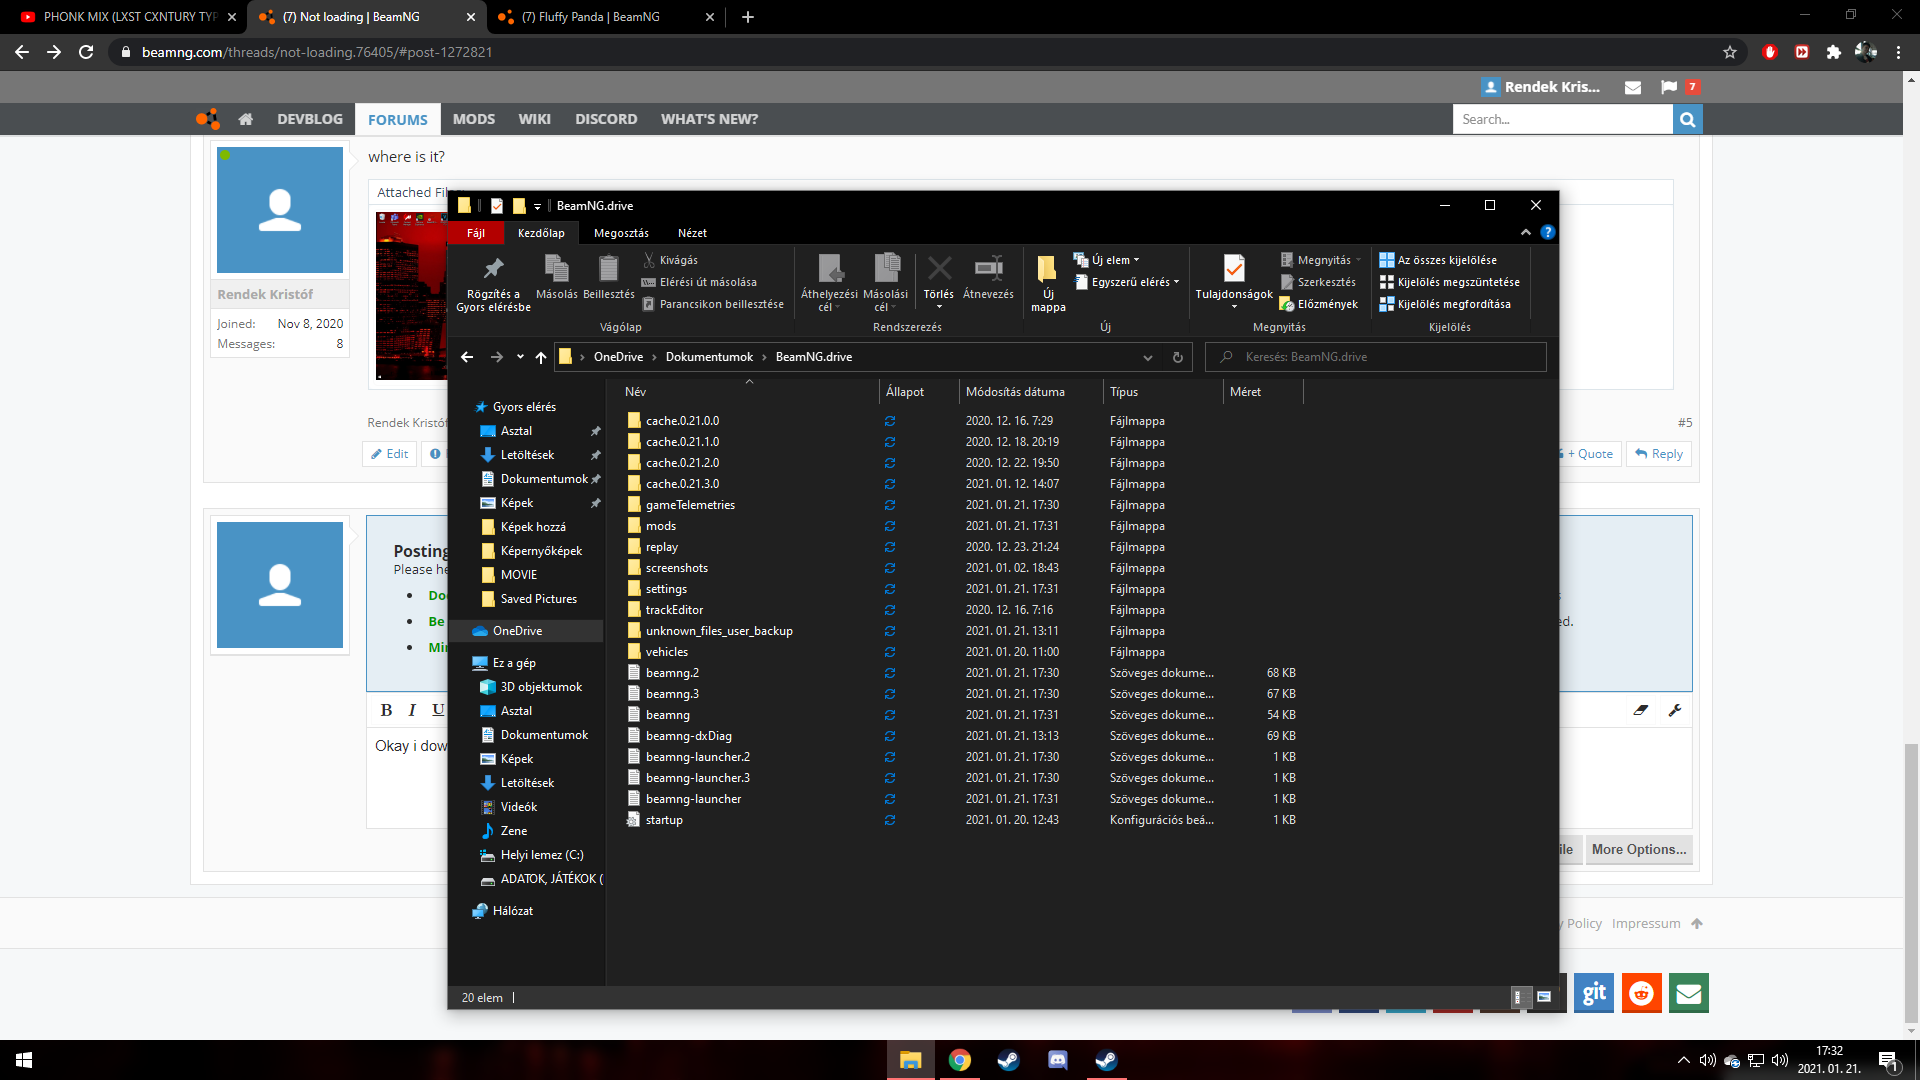1920x1080 pixels.
Task: Share via reddit icon
Action: (x=1641, y=993)
